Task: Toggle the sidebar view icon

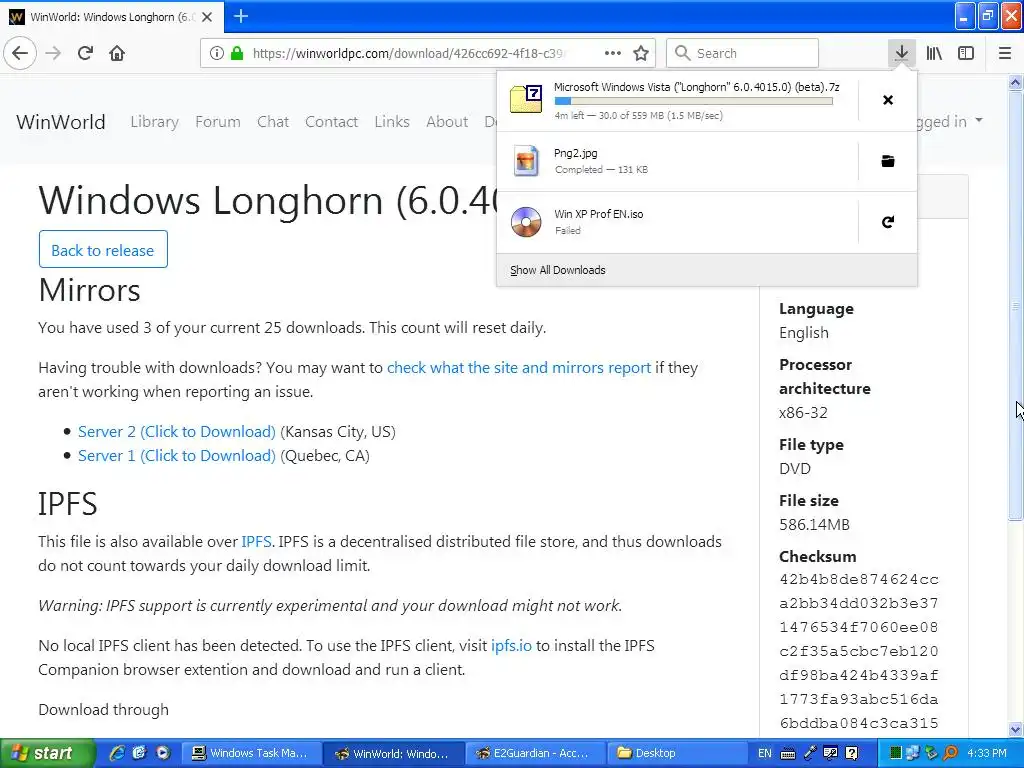Action: tap(966, 53)
